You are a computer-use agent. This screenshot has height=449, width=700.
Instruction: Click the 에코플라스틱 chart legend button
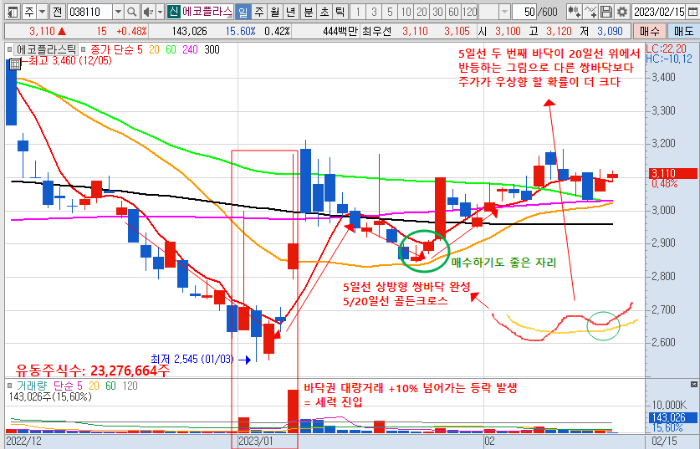pyautogui.click(x=46, y=50)
